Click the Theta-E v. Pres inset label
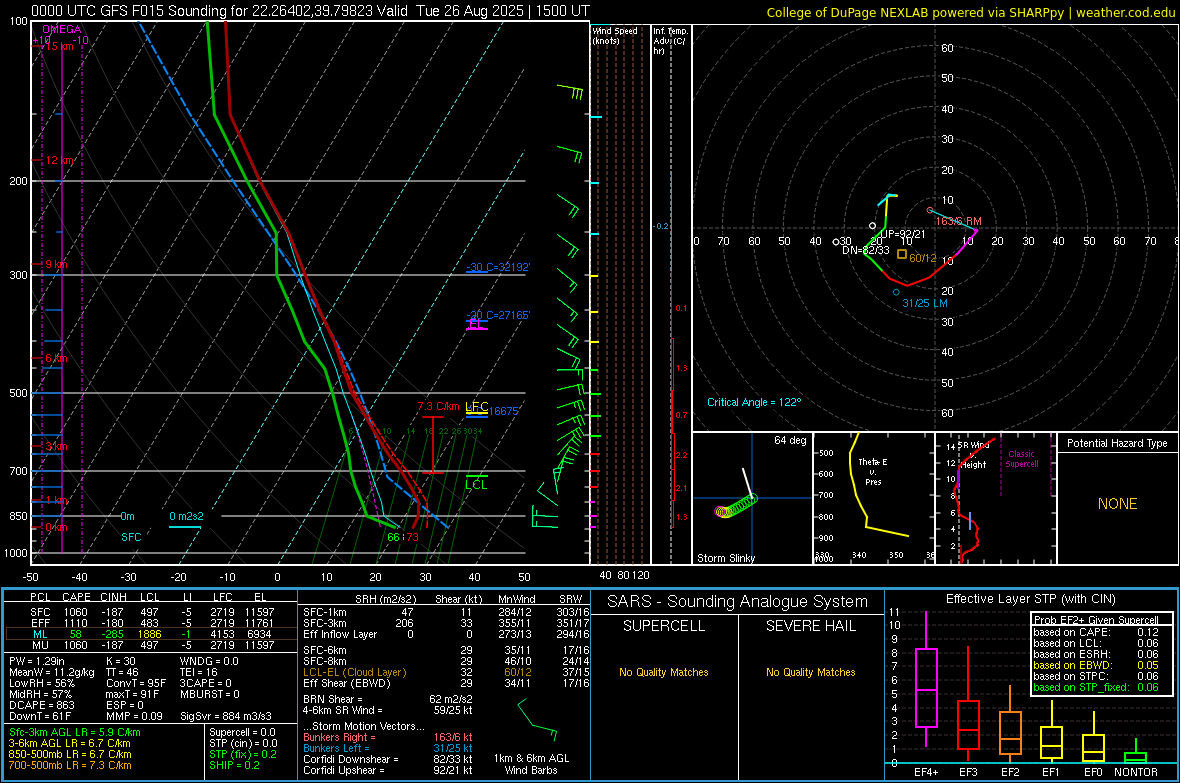The width and height of the screenshot is (1180, 783). point(873,472)
